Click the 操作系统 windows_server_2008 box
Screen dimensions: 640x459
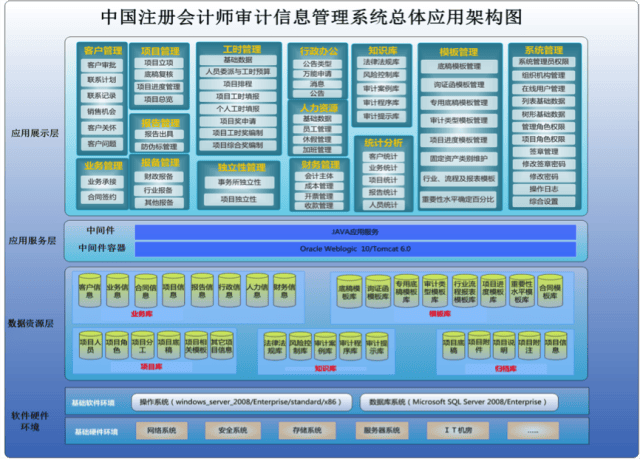tap(242, 402)
